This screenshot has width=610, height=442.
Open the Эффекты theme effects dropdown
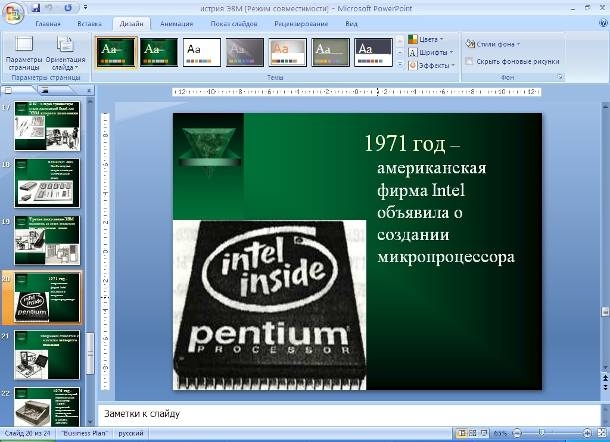(431, 65)
